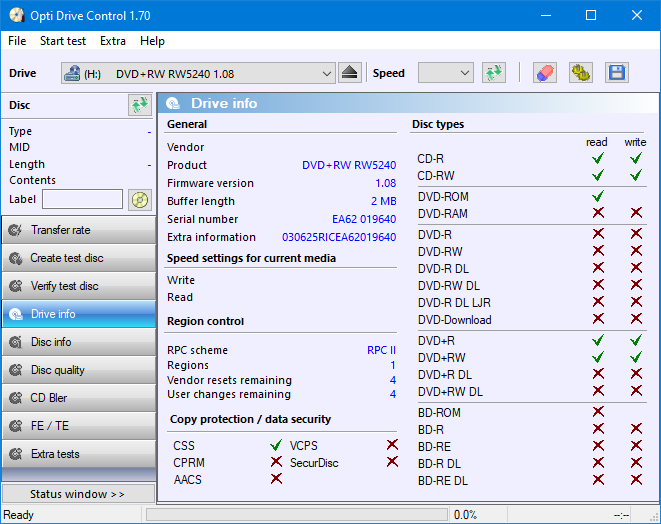Click the save floppy disk toolbar icon
This screenshot has height=524, width=661.
pos(617,73)
